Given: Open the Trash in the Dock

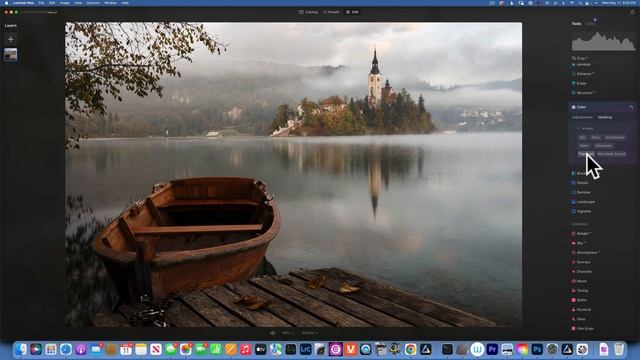Looking at the screenshot, I should (619, 349).
